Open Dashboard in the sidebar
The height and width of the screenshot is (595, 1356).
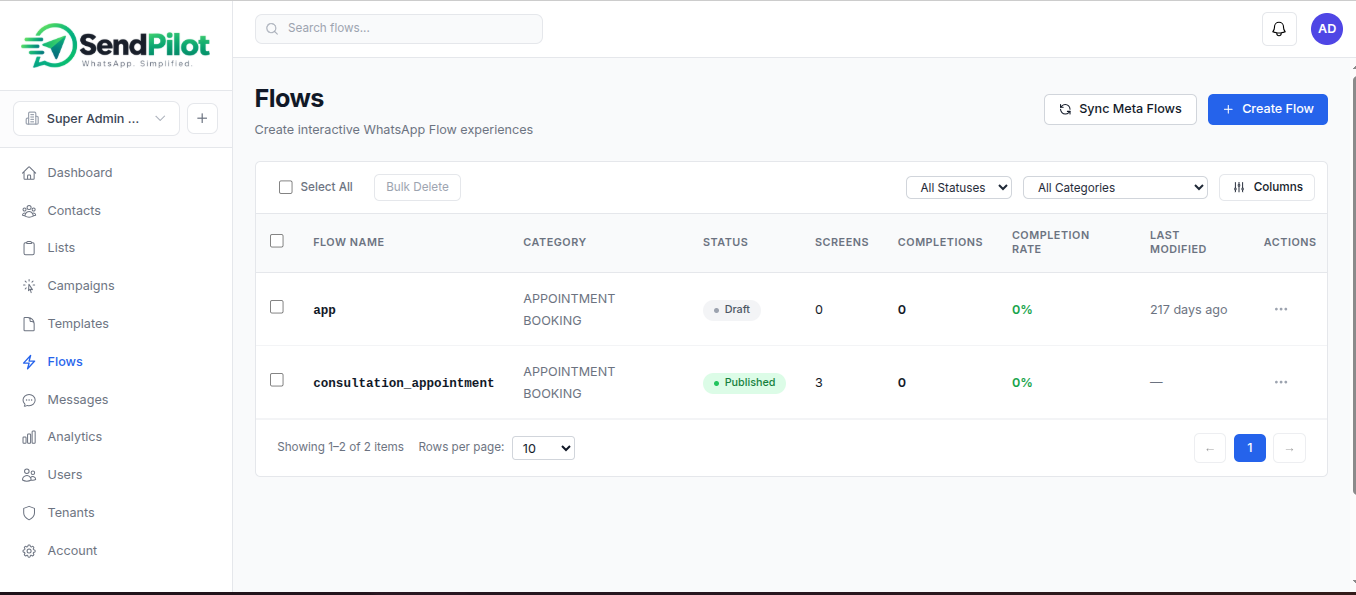[80, 173]
